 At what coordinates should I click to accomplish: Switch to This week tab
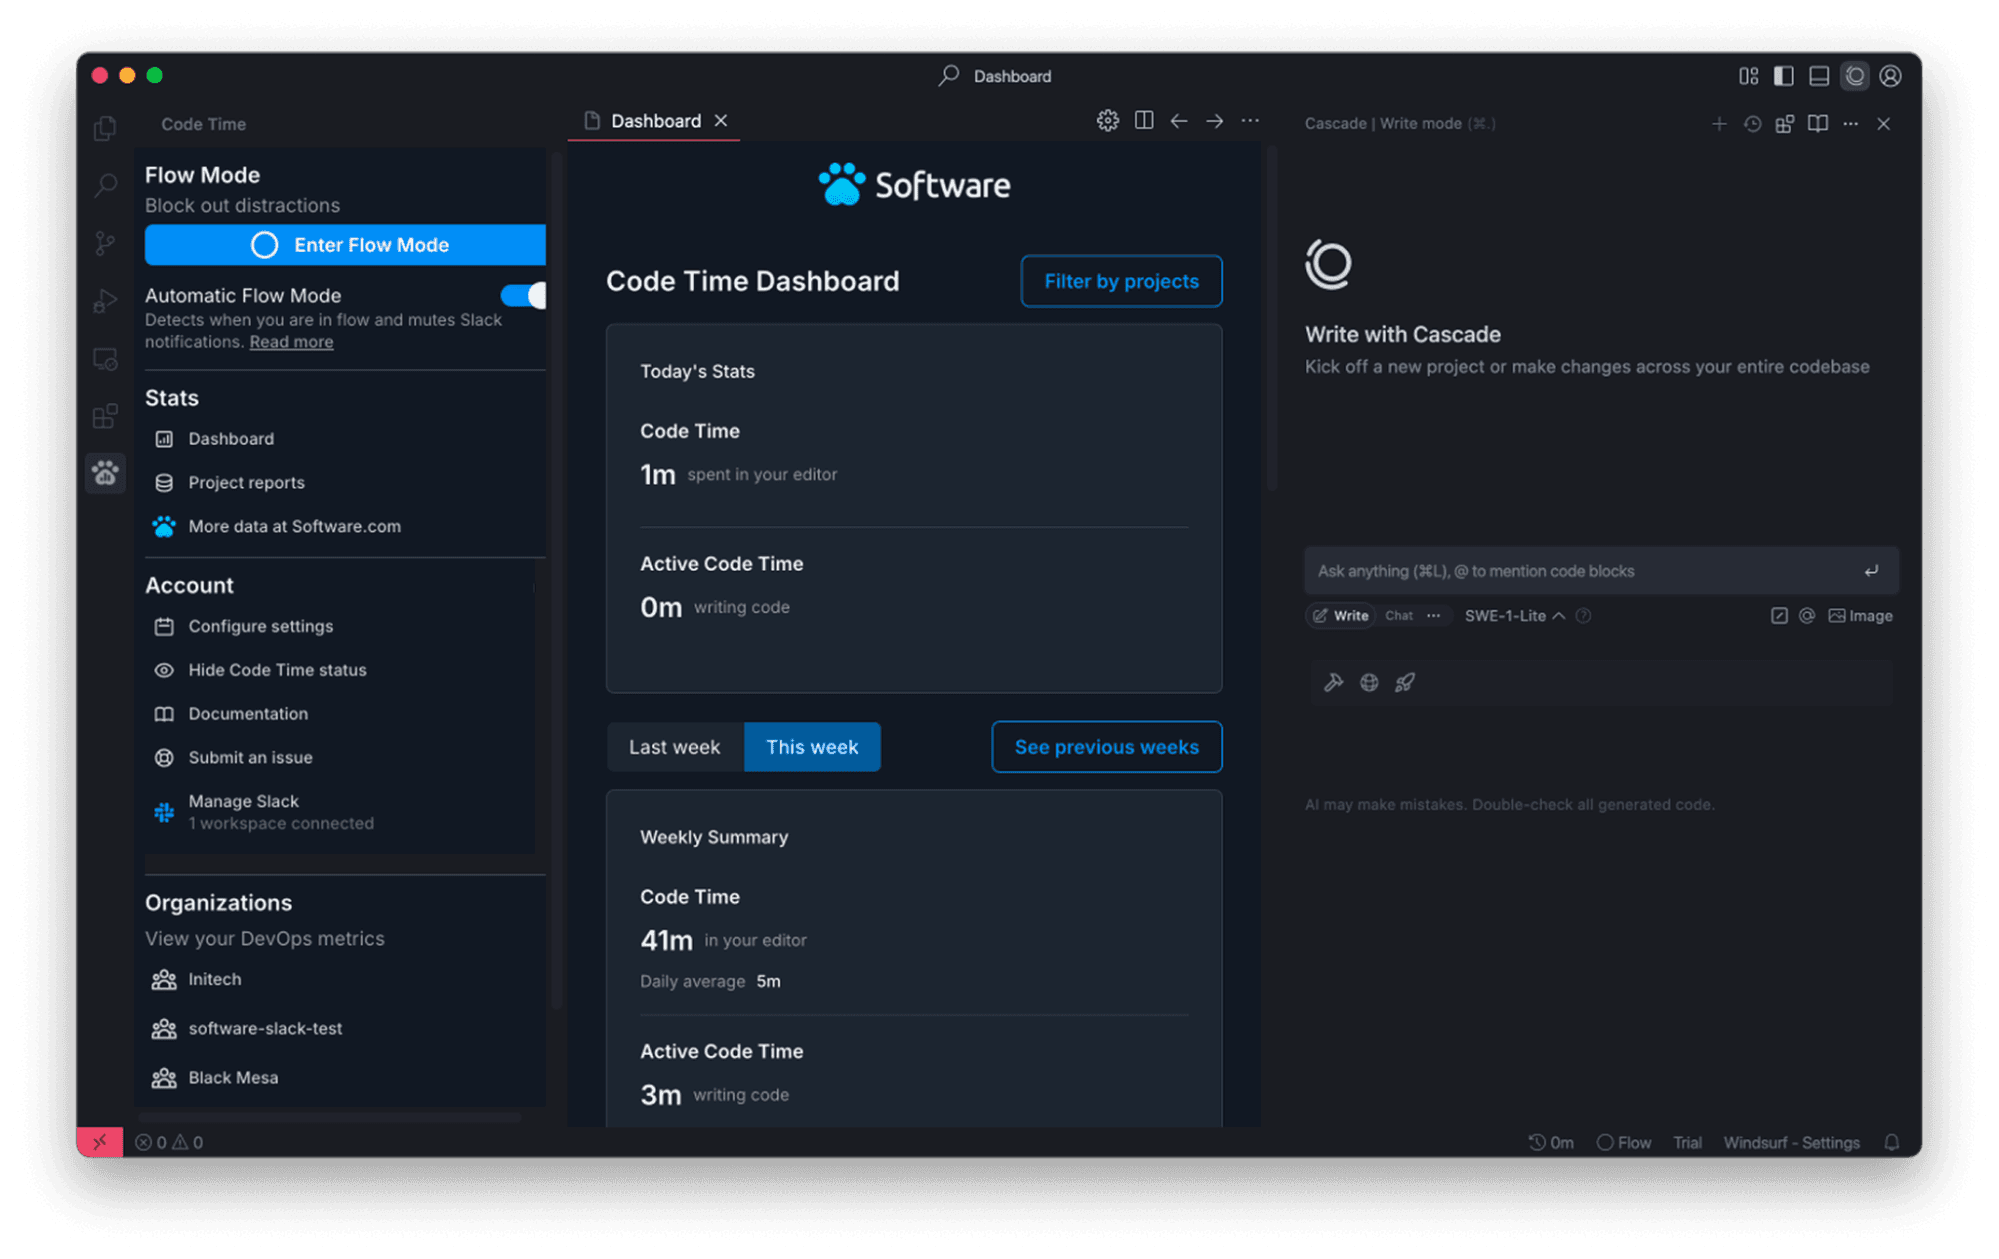pyautogui.click(x=812, y=747)
